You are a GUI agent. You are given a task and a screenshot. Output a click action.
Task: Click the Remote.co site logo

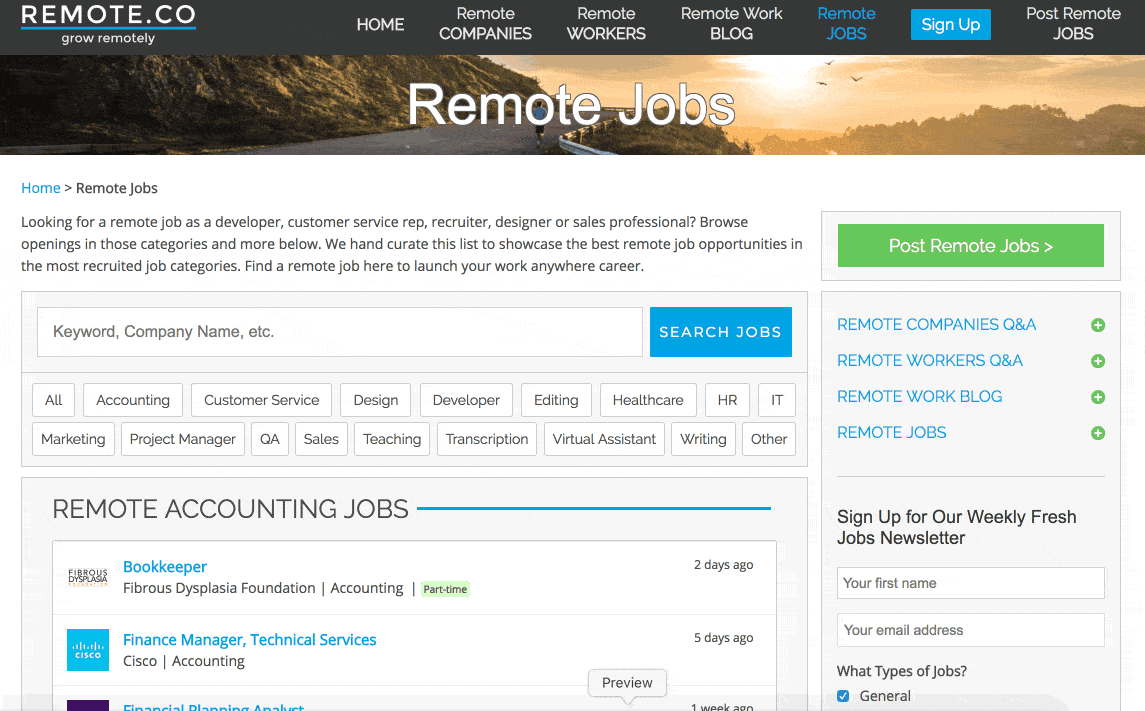[x=108, y=25]
